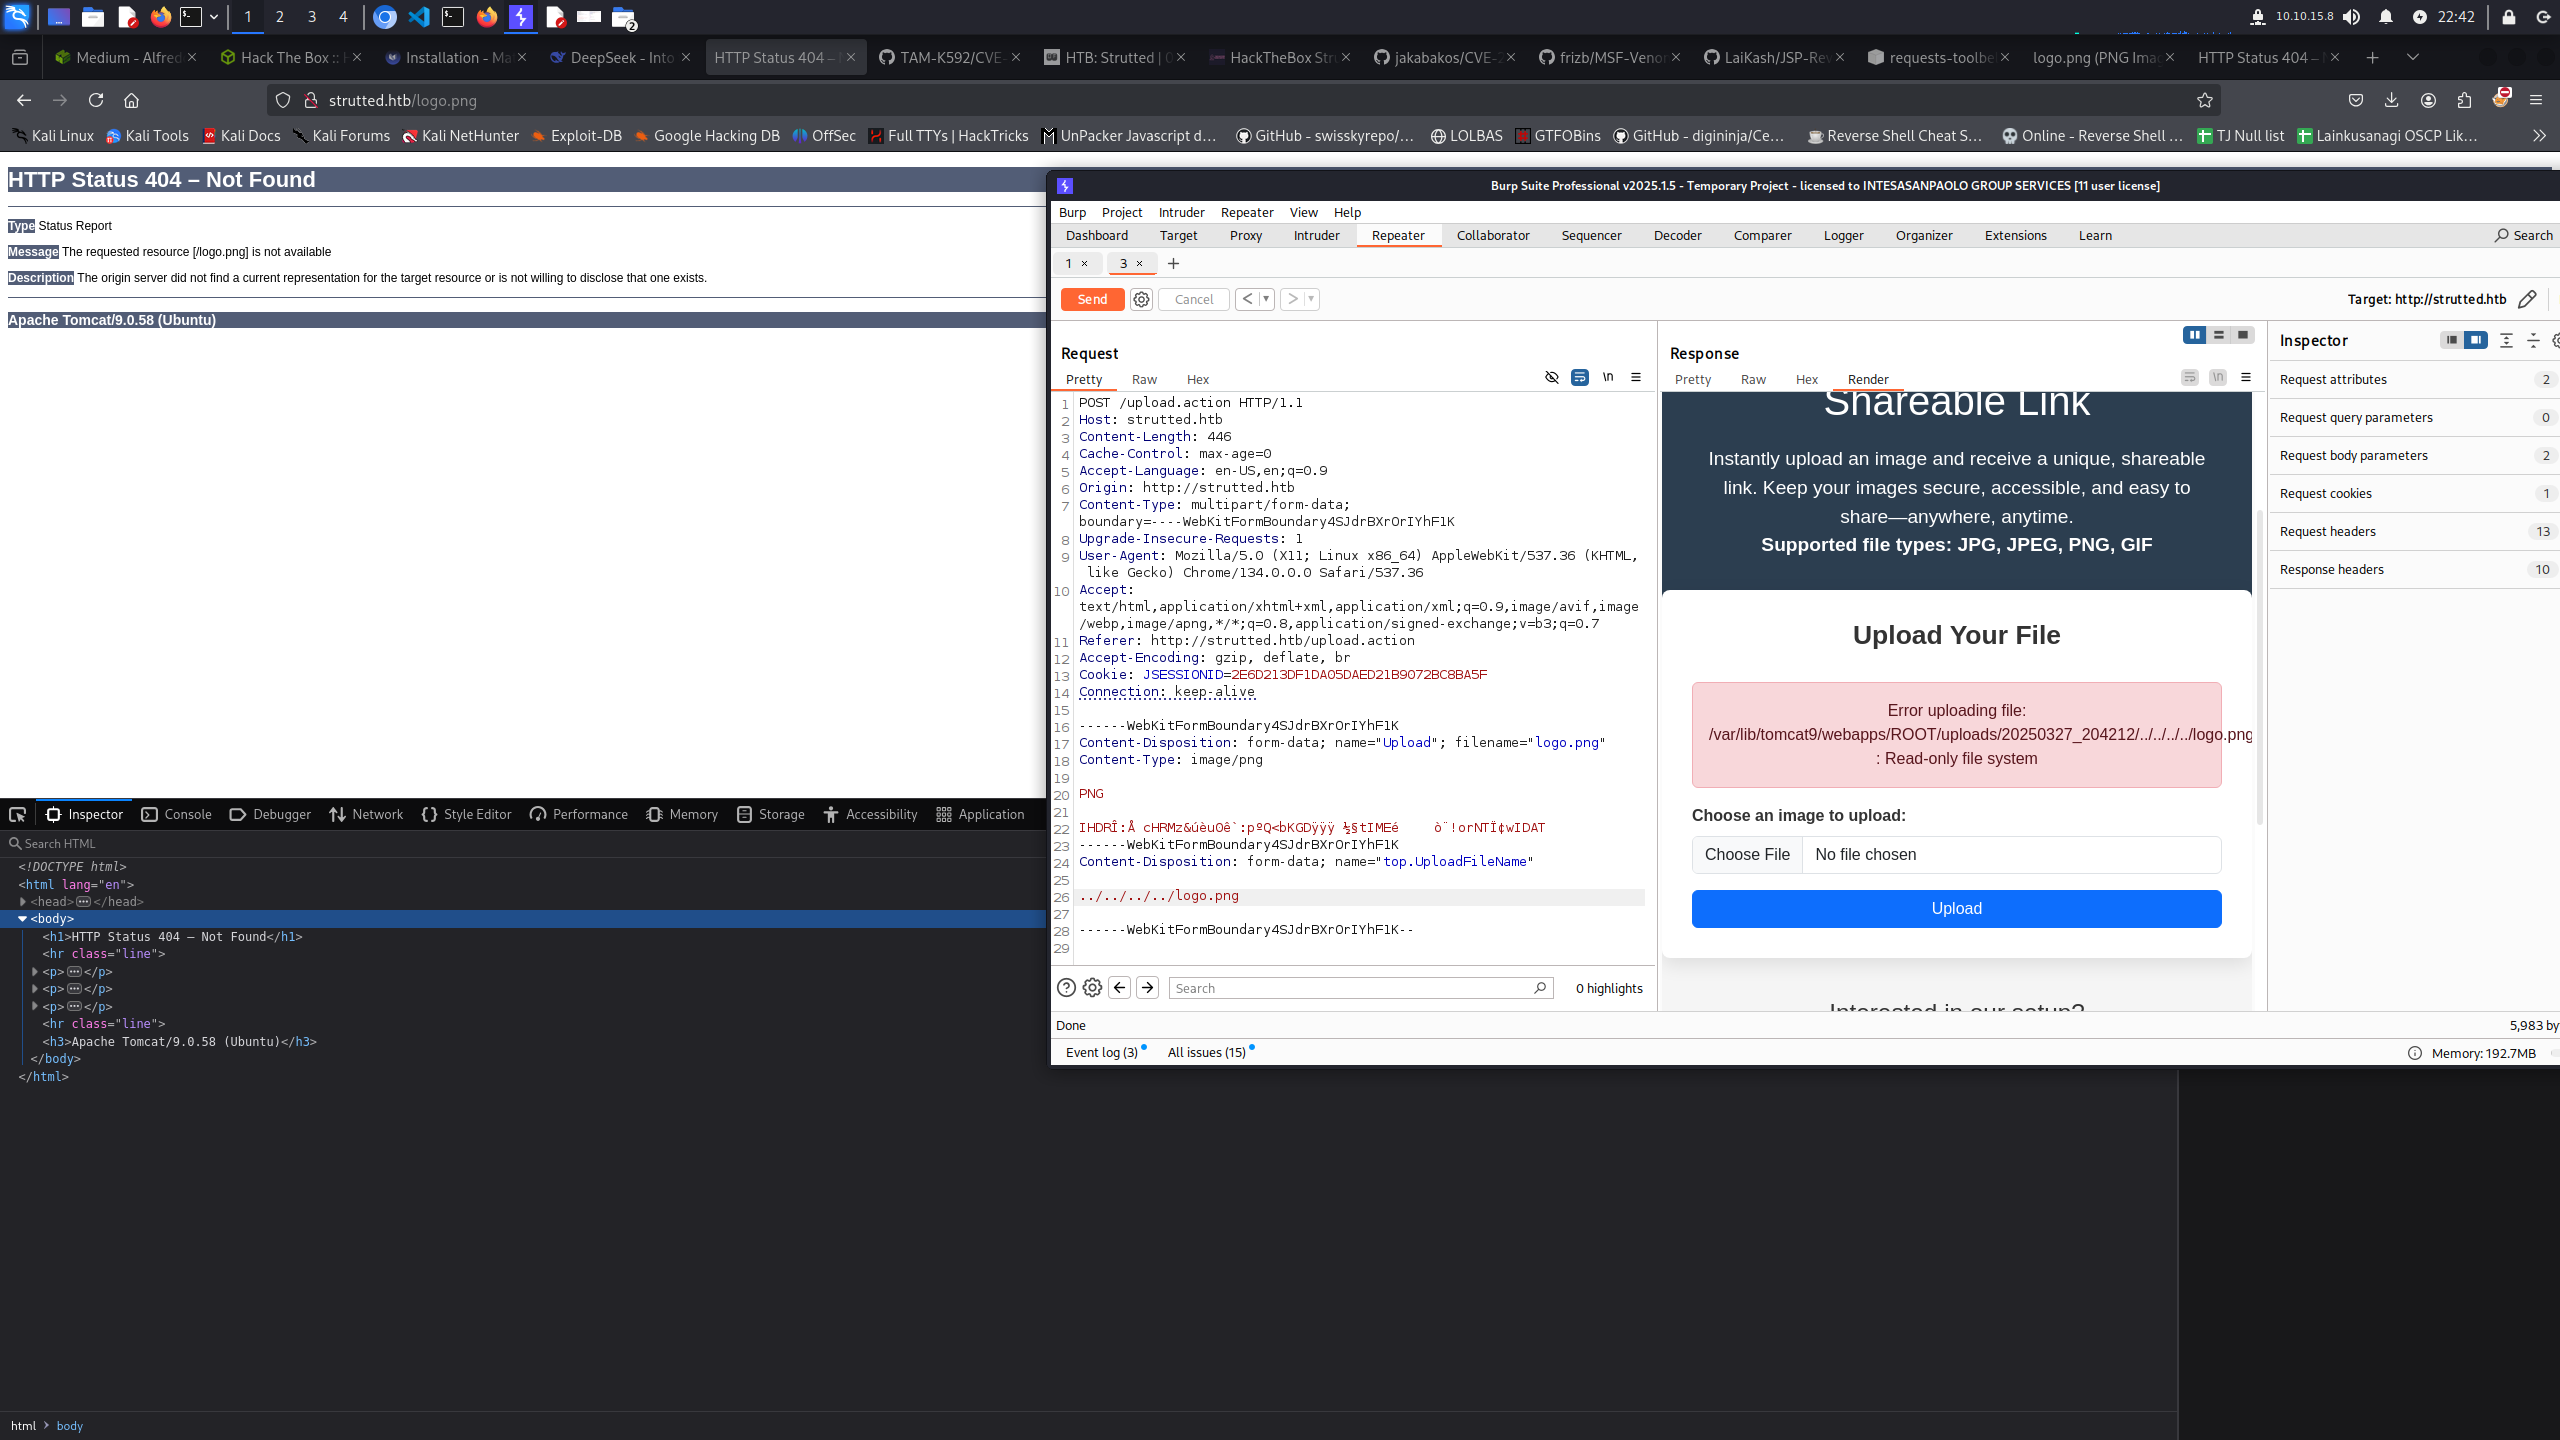Open Request editor hamburger menu
Image resolution: width=2560 pixels, height=1440 pixels.
1636,377
